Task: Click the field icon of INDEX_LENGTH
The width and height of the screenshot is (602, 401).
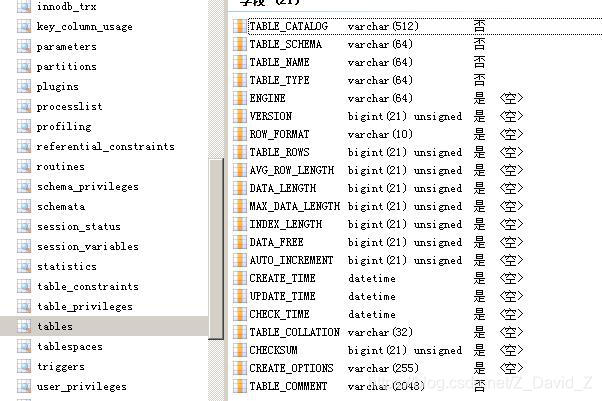Action: tap(240, 224)
